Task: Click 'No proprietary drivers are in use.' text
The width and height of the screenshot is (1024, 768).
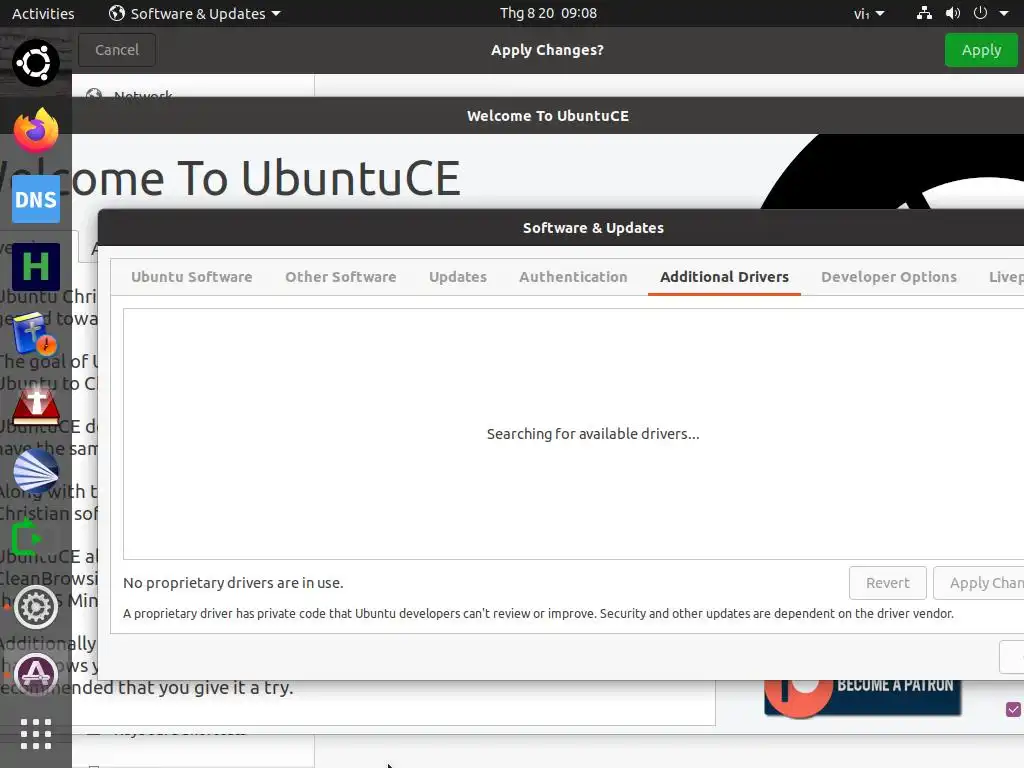Action: pos(233,583)
